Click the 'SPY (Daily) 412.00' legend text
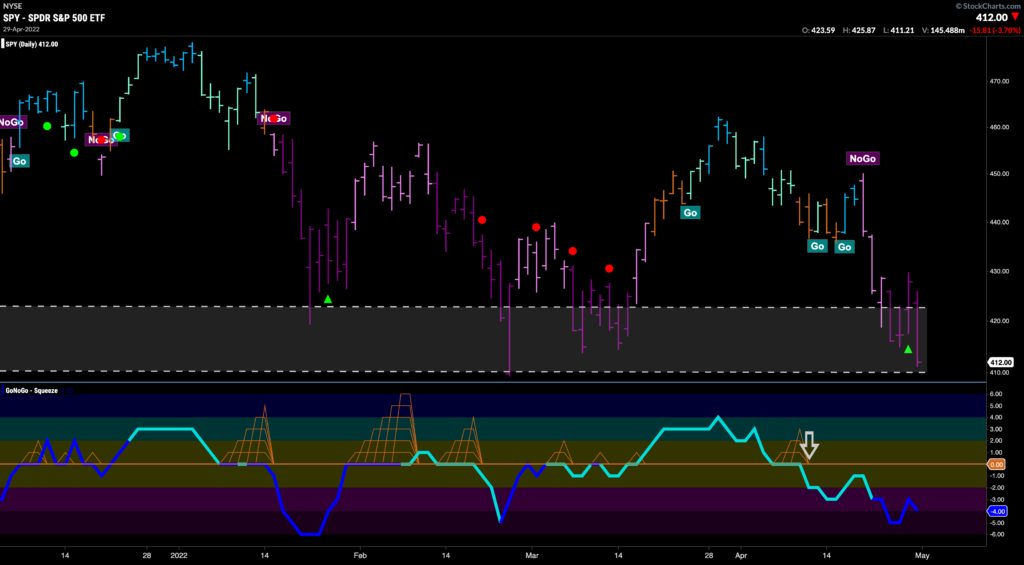The height and width of the screenshot is (565, 1024). click(x=34, y=44)
